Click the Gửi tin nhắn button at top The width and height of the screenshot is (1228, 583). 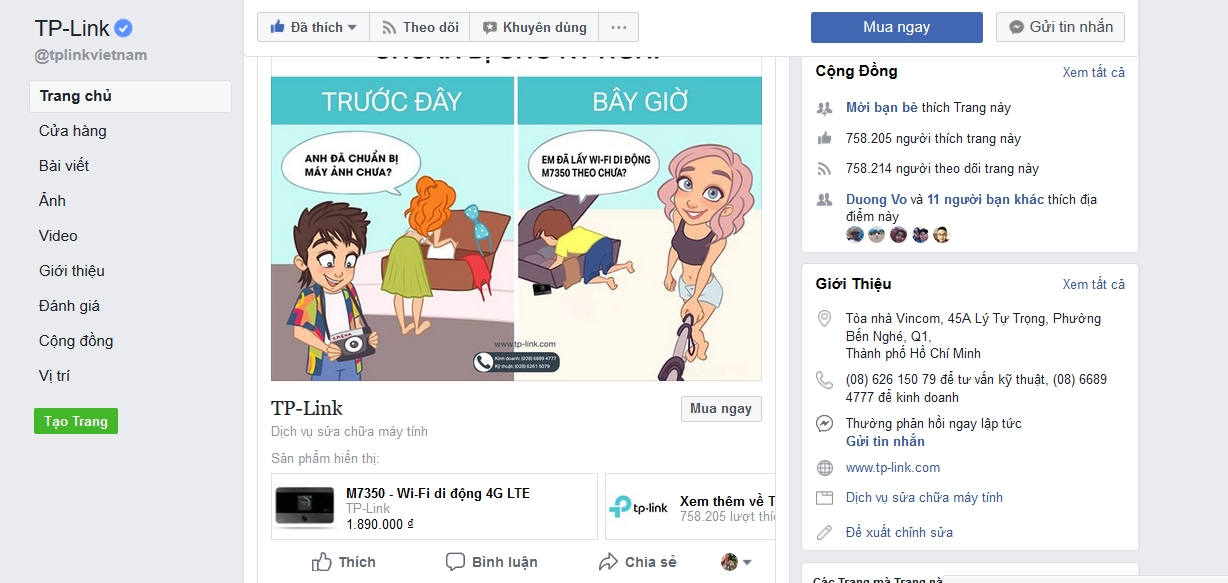coord(1061,27)
